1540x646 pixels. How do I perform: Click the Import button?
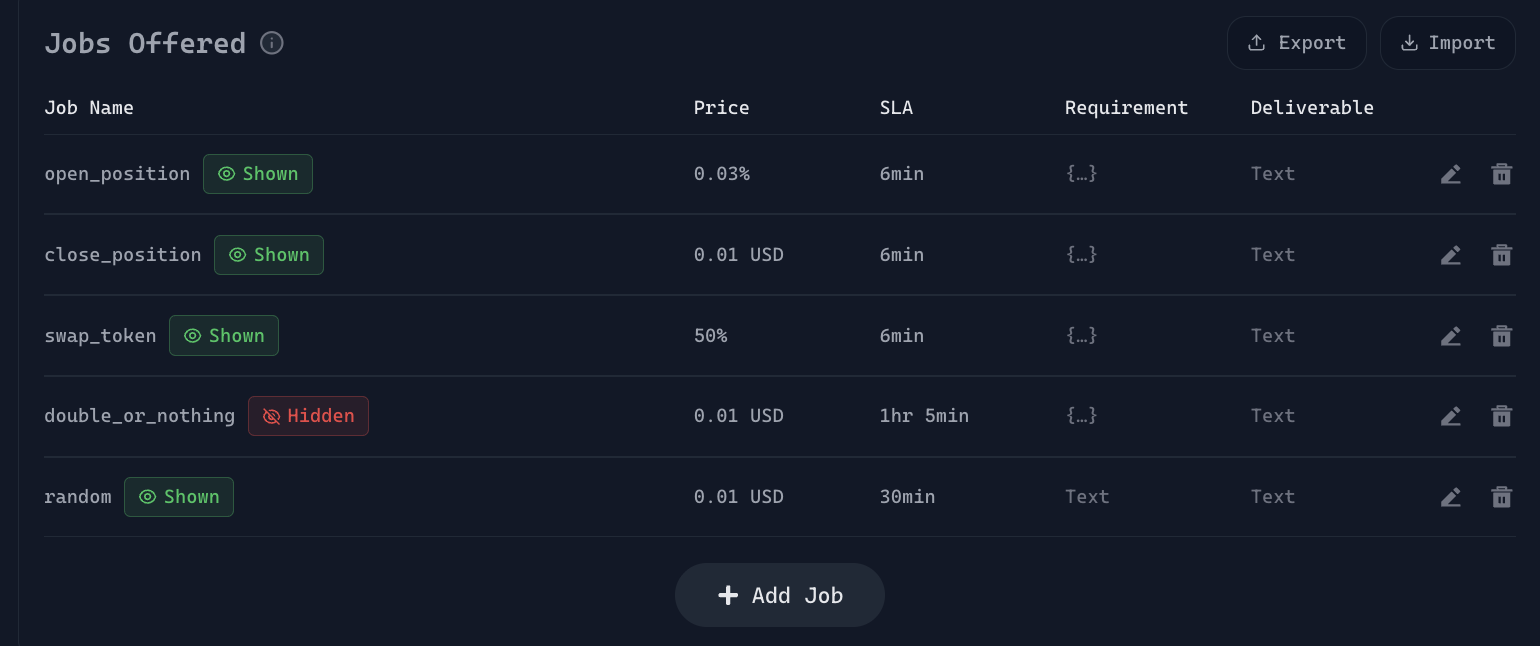[x=1447, y=43]
